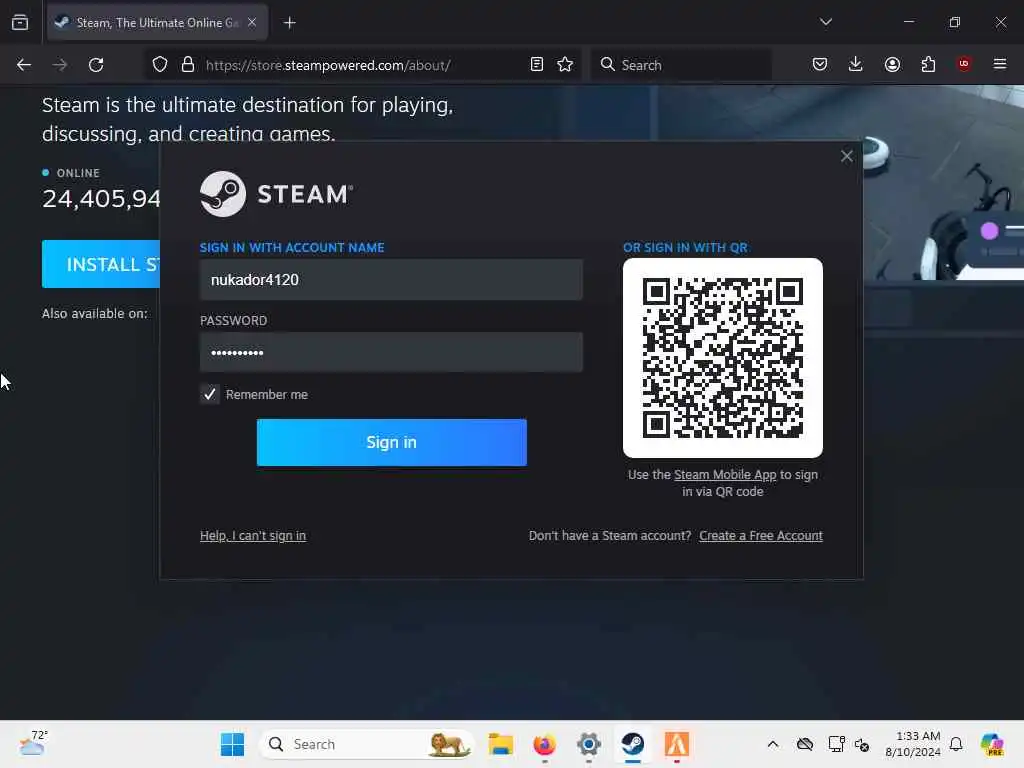Open the Pocket save icon
Image resolution: width=1024 pixels, height=768 pixels.
tap(820, 64)
